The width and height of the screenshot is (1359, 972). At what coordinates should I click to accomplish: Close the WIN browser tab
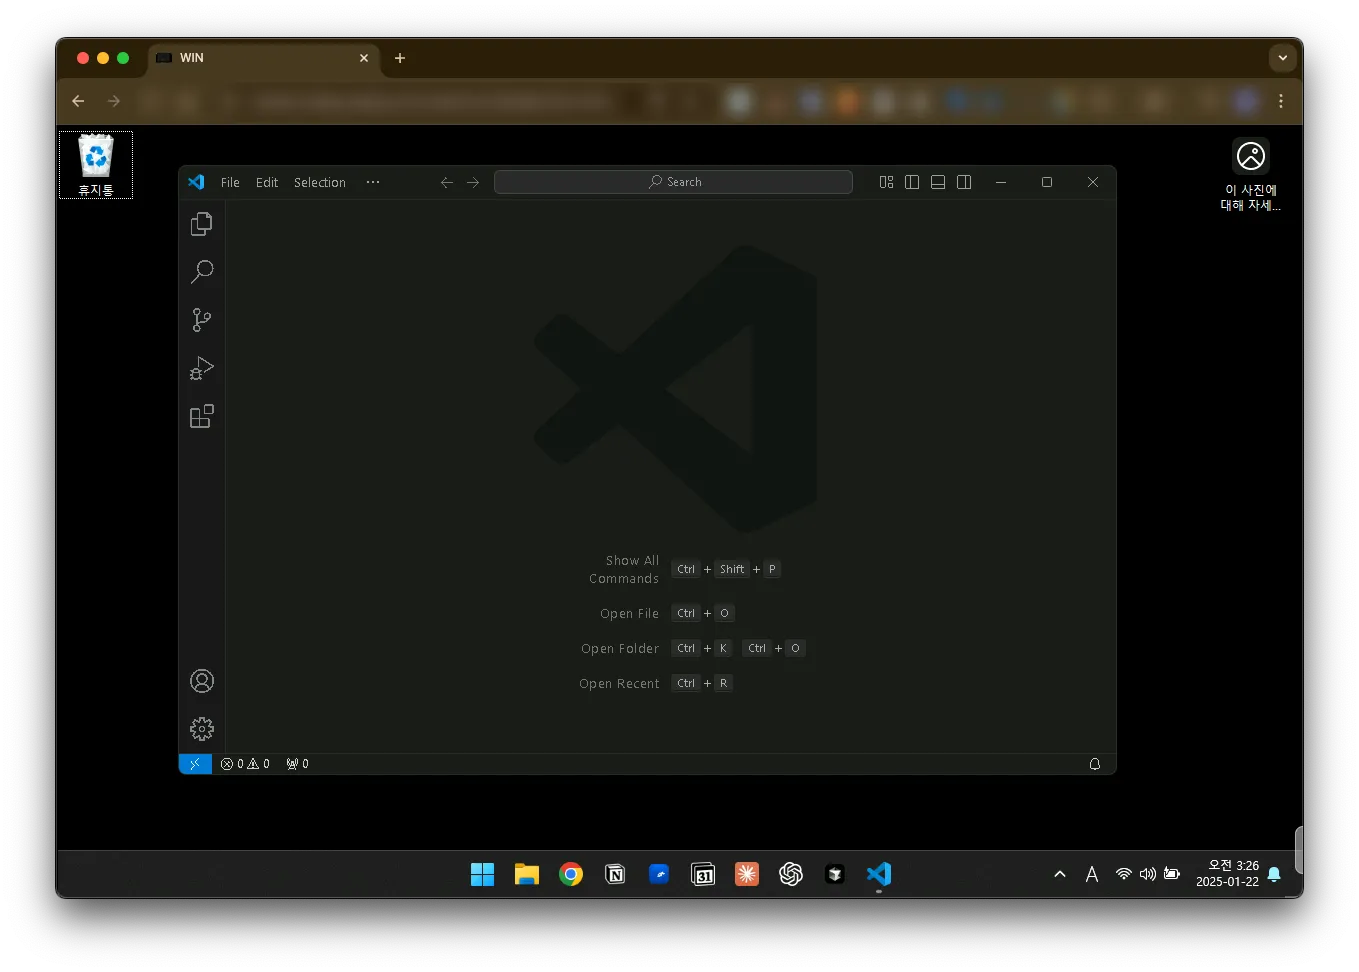click(364, 58)
